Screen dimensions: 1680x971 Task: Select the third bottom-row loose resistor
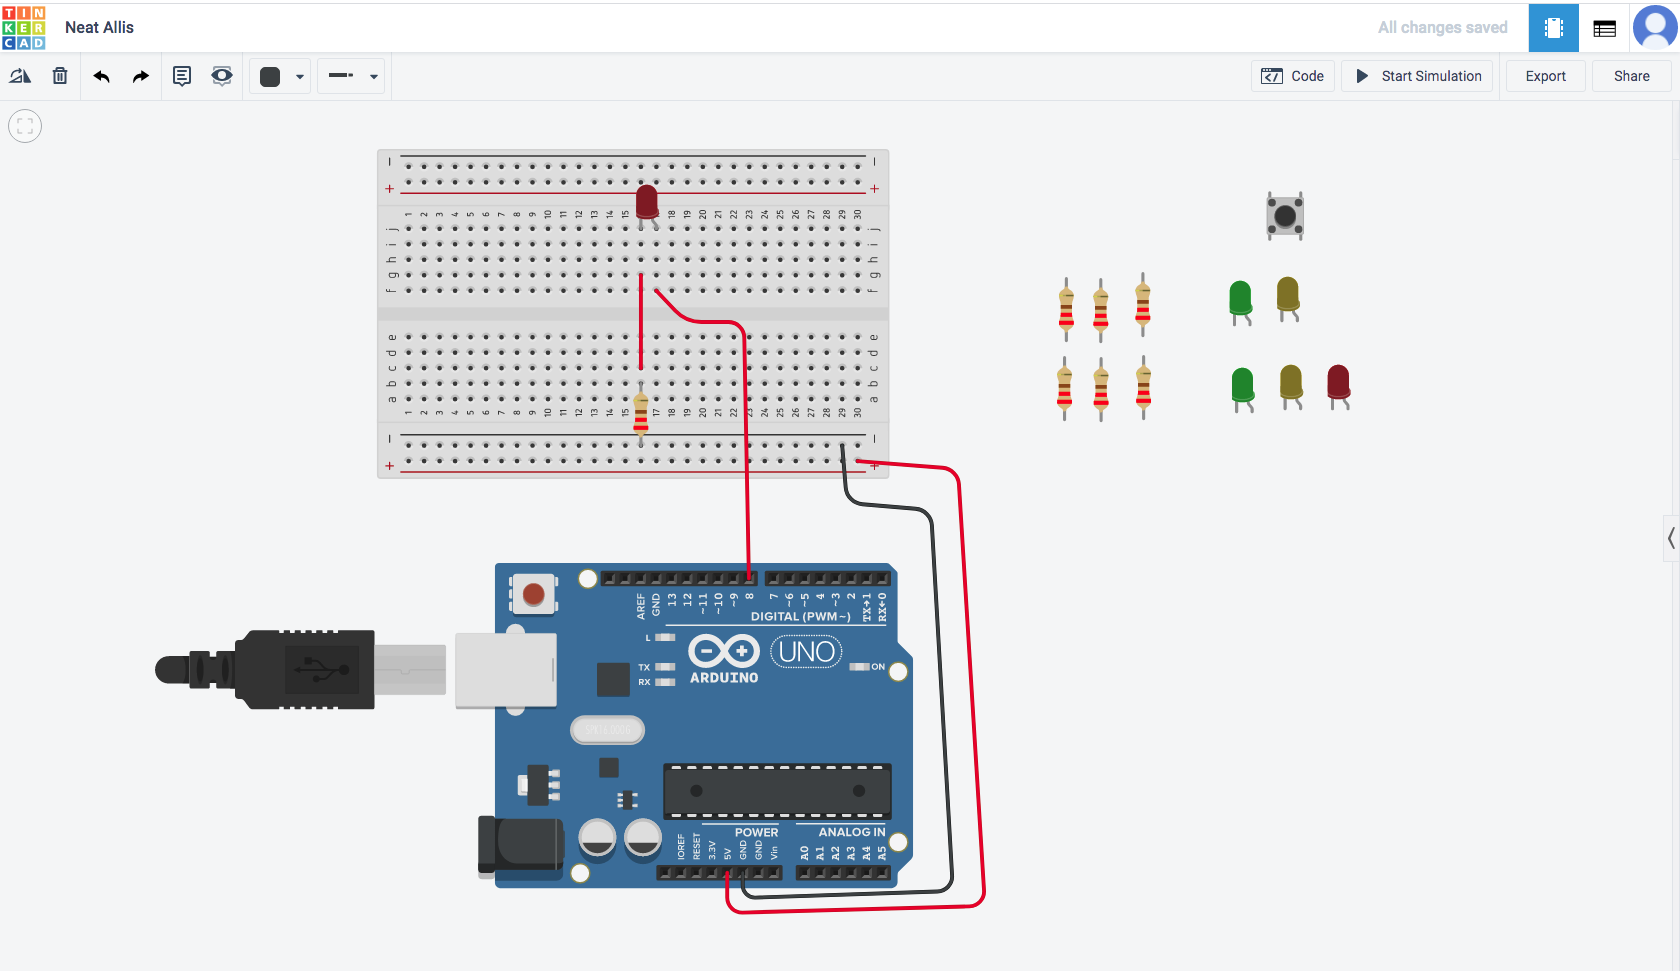1144,387
